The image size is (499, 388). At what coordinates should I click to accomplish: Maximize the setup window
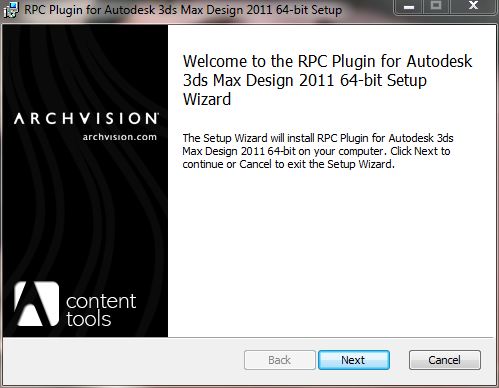436,7
